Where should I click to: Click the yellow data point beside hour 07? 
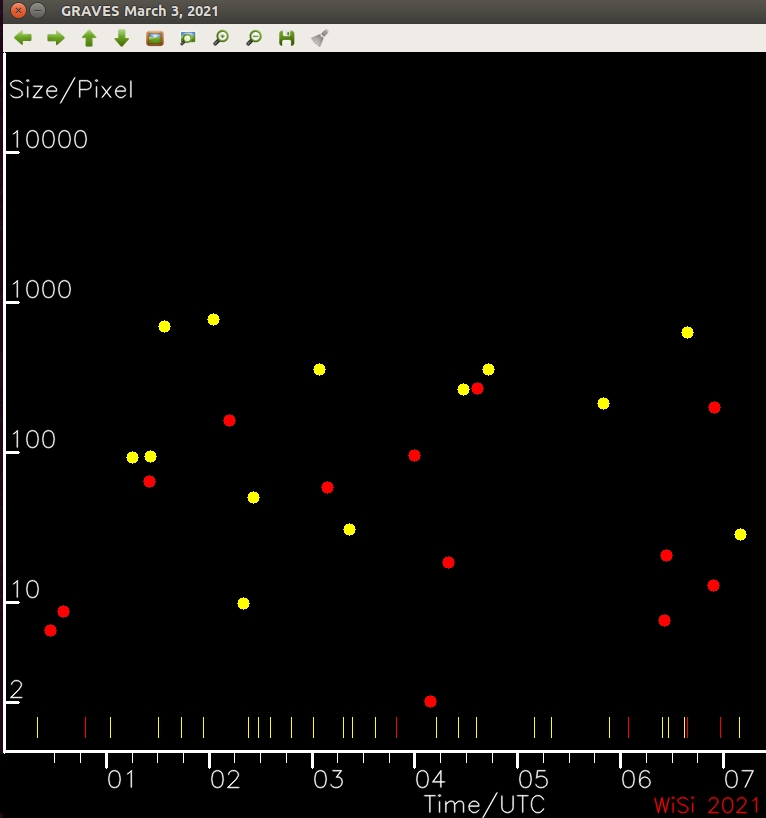tap(740, 534)
